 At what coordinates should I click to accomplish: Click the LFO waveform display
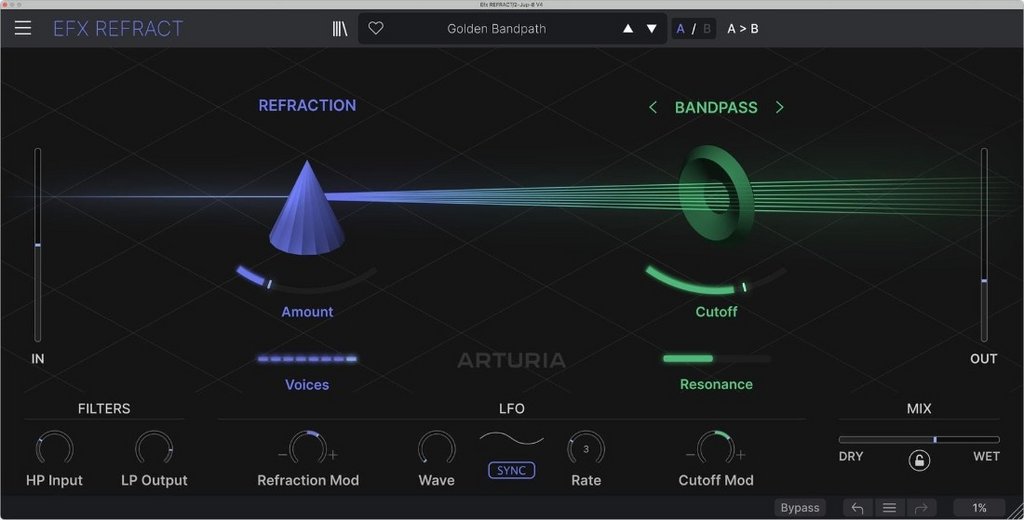tap(511, 440)
